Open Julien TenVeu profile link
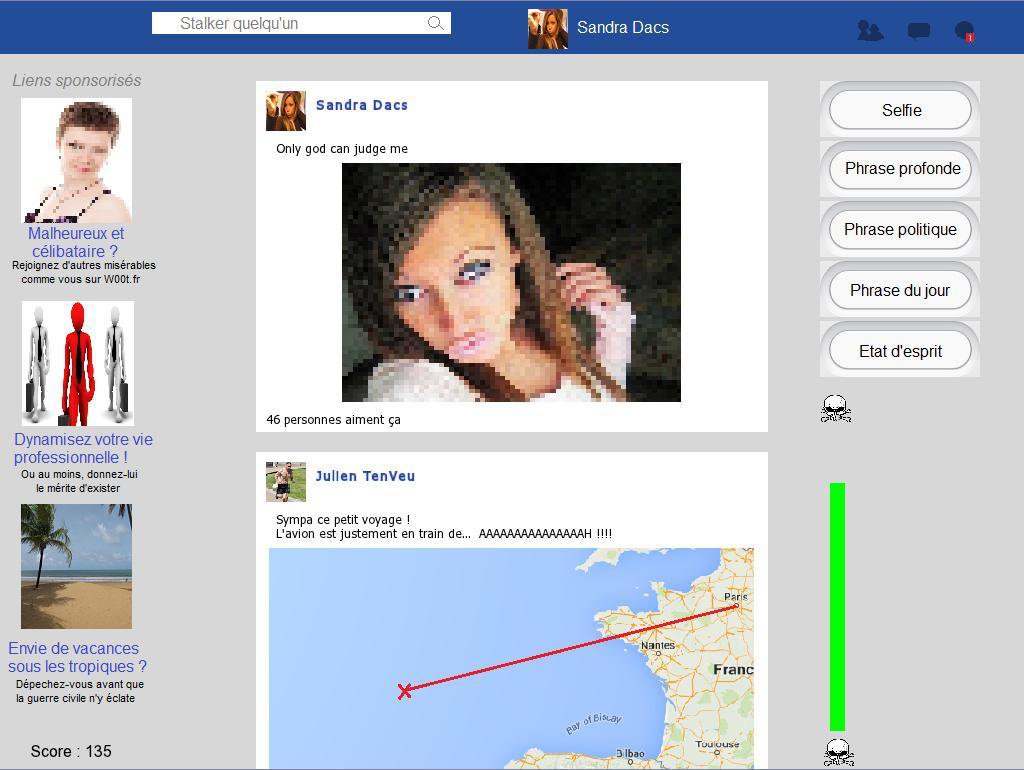The width and height of the screenshot is (1024, 770). 365,476
